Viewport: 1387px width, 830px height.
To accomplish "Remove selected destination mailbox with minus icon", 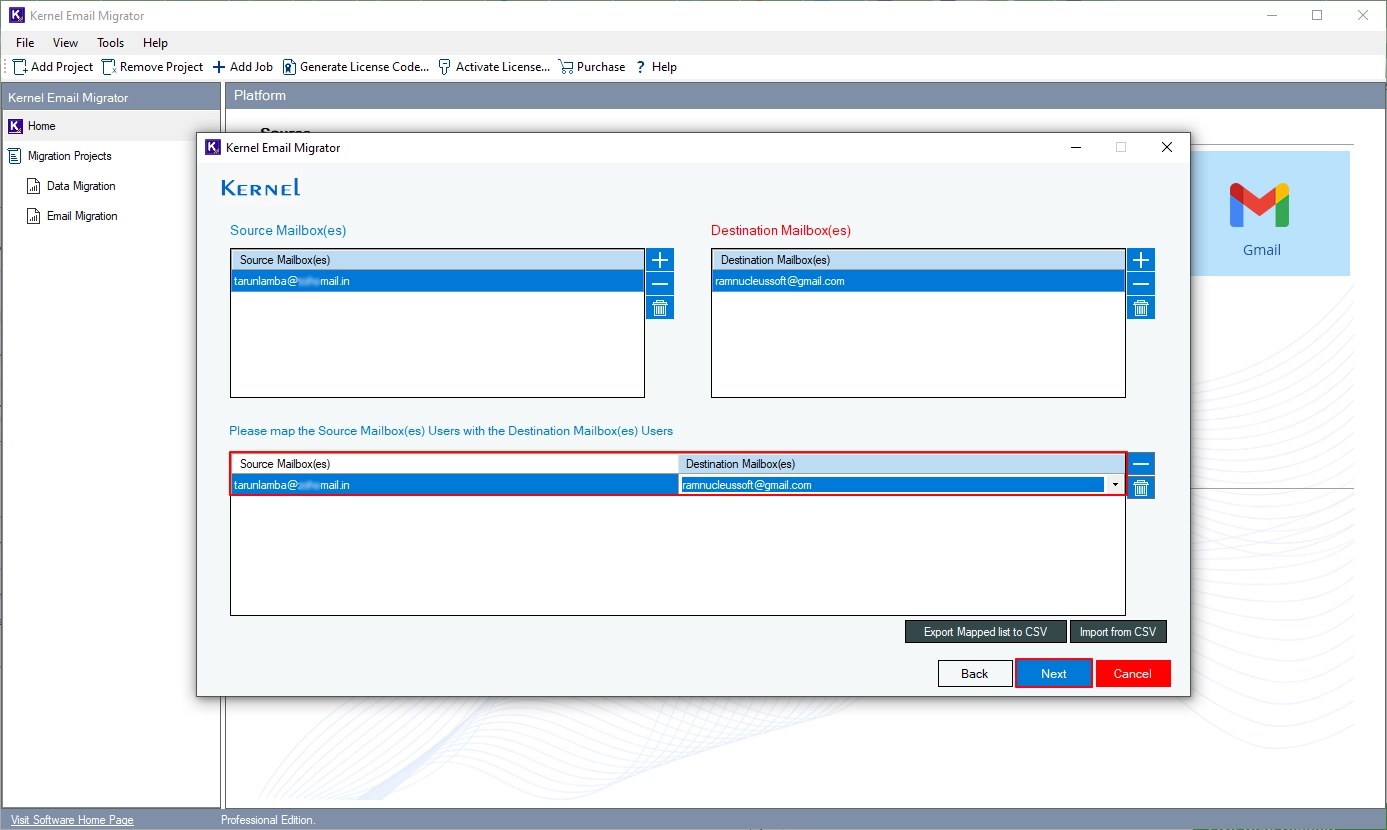I will click(x=1141, y=284).
